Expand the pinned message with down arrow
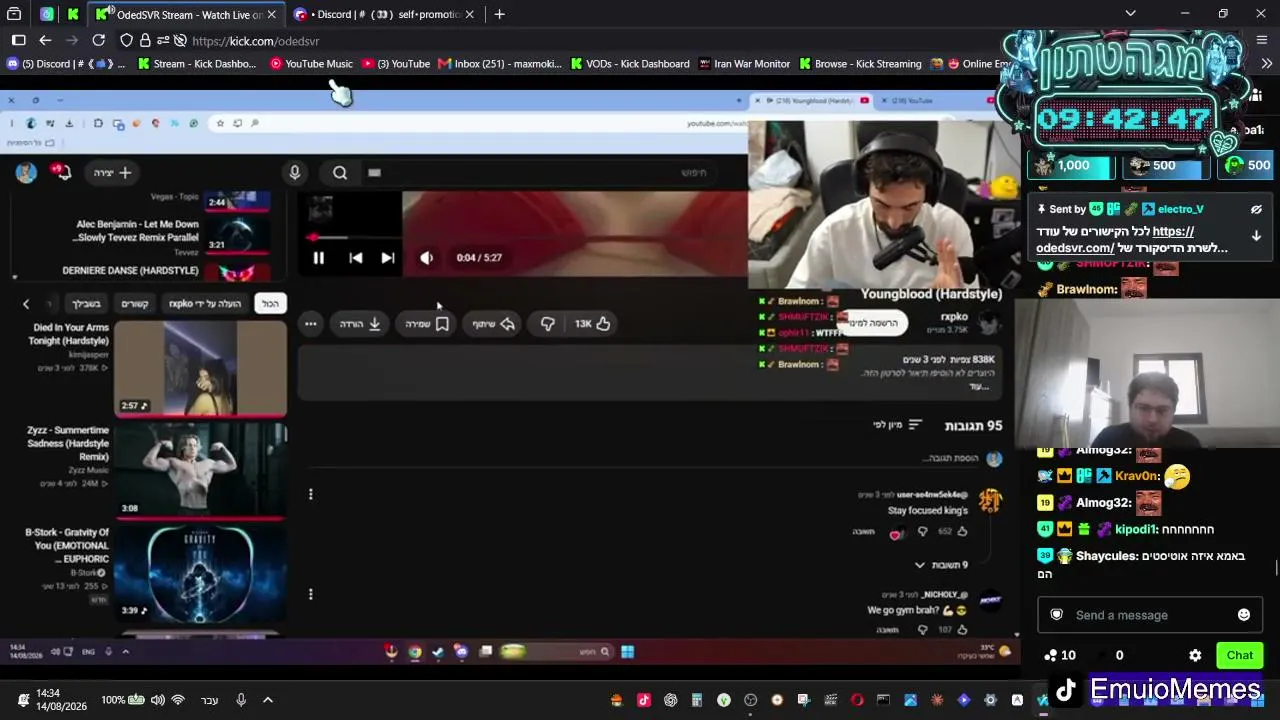1280x720 pixels. coord(1256,237)
